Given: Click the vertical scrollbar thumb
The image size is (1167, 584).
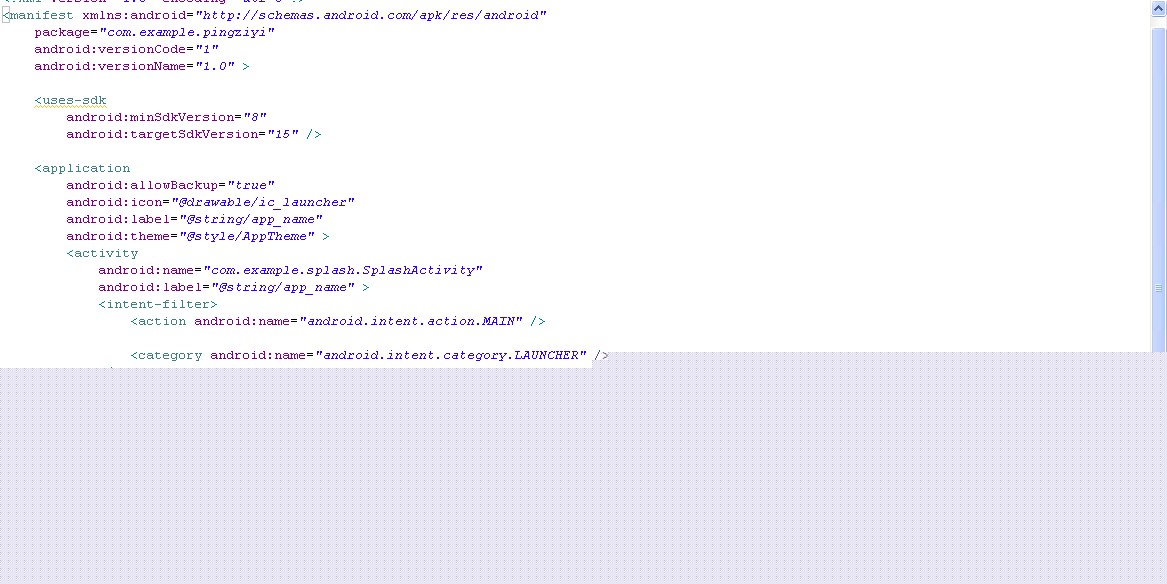Looking at the screenshot, I should tap(1158, 190).
